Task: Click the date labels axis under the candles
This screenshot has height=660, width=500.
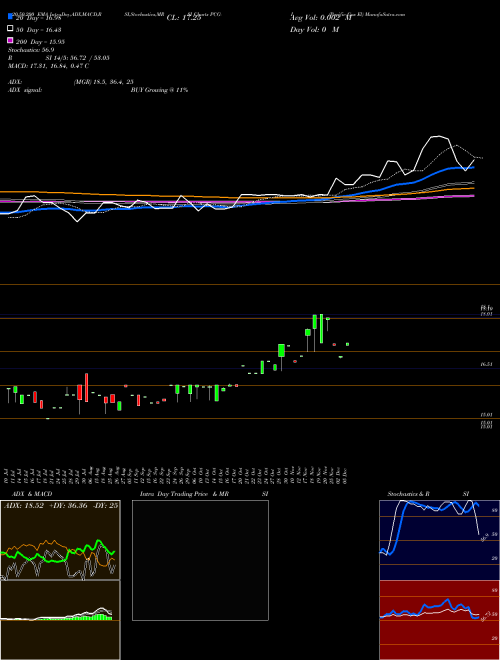Action: pos(177,475)
